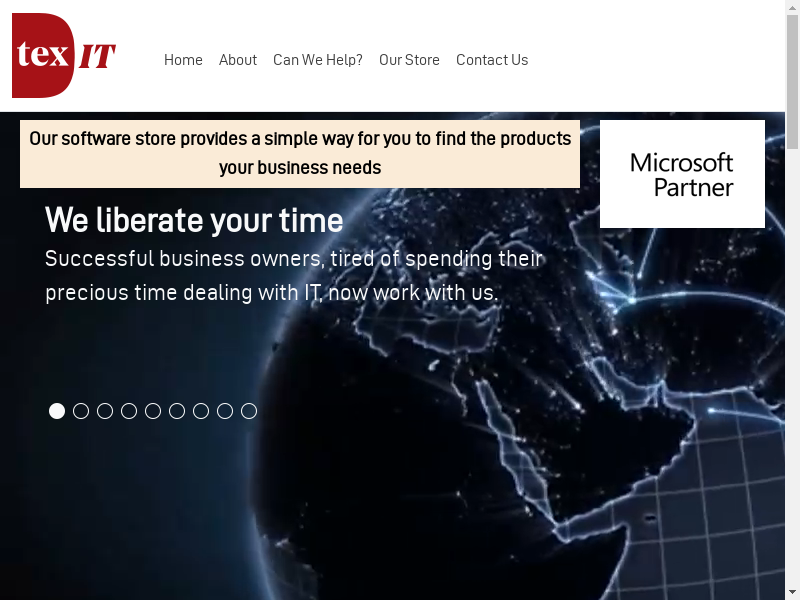Navigate to Our Store
Screen dimensions: 800x600
click(x=409, y=60)
